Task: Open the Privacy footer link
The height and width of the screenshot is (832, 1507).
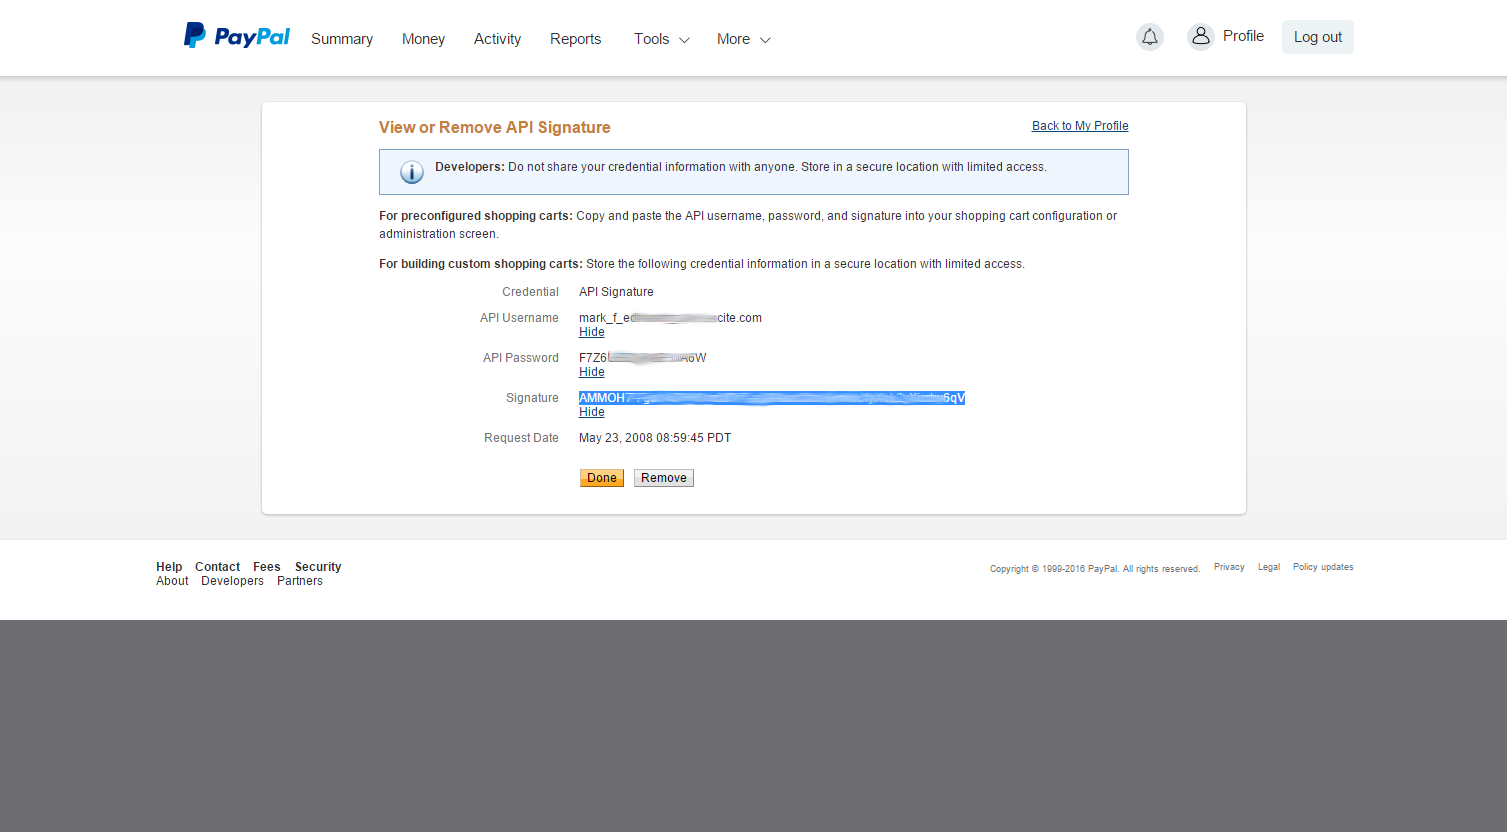Action: [1229, 567]
